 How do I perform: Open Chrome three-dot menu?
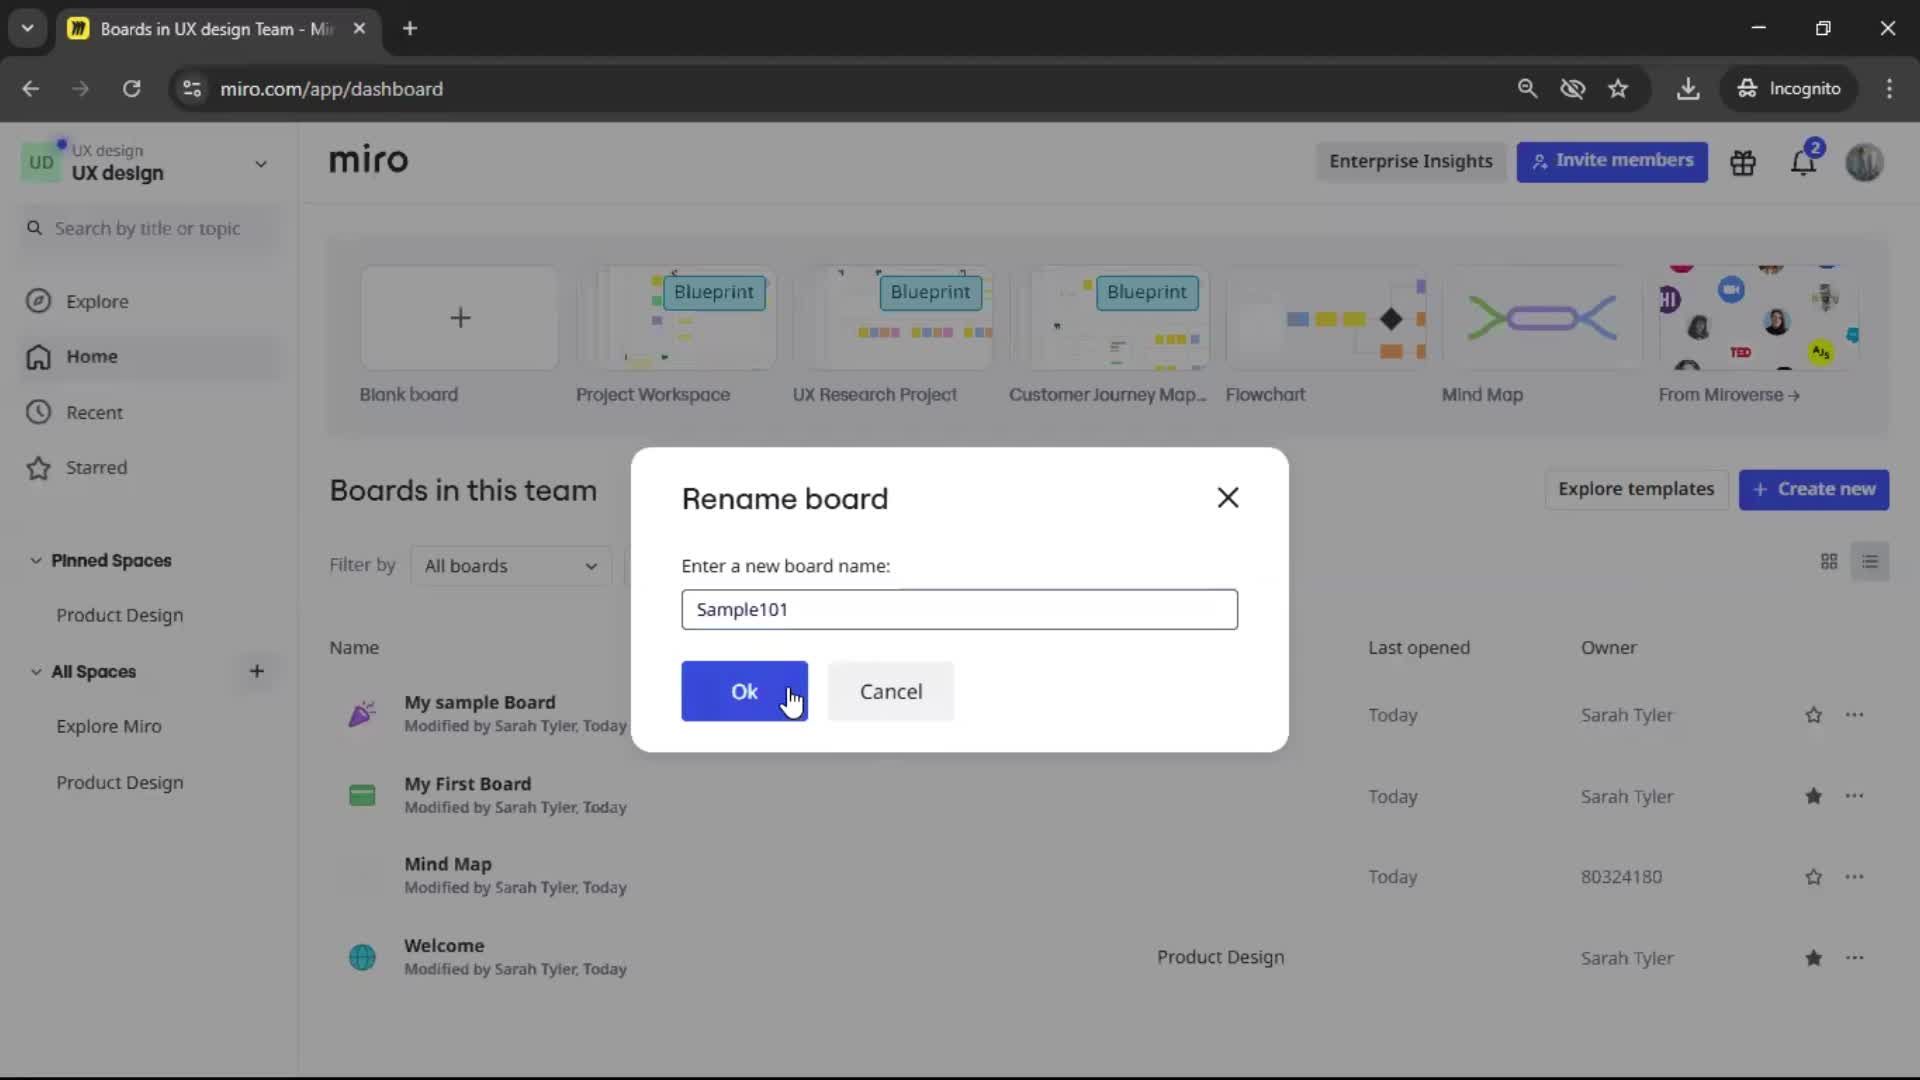[1889, 88]
